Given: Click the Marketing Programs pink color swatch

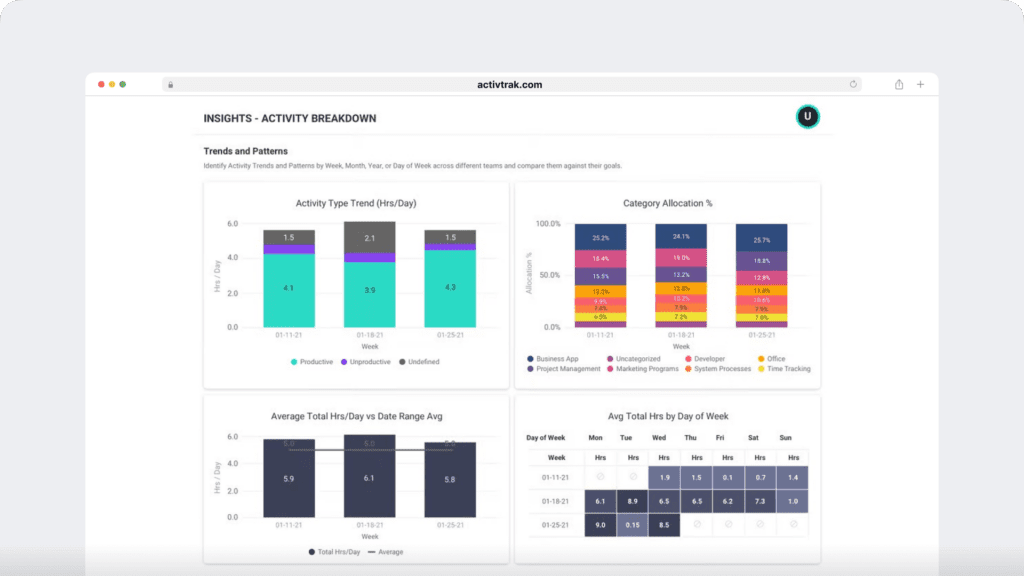Looking at the screenshot, I should point(611,368).
